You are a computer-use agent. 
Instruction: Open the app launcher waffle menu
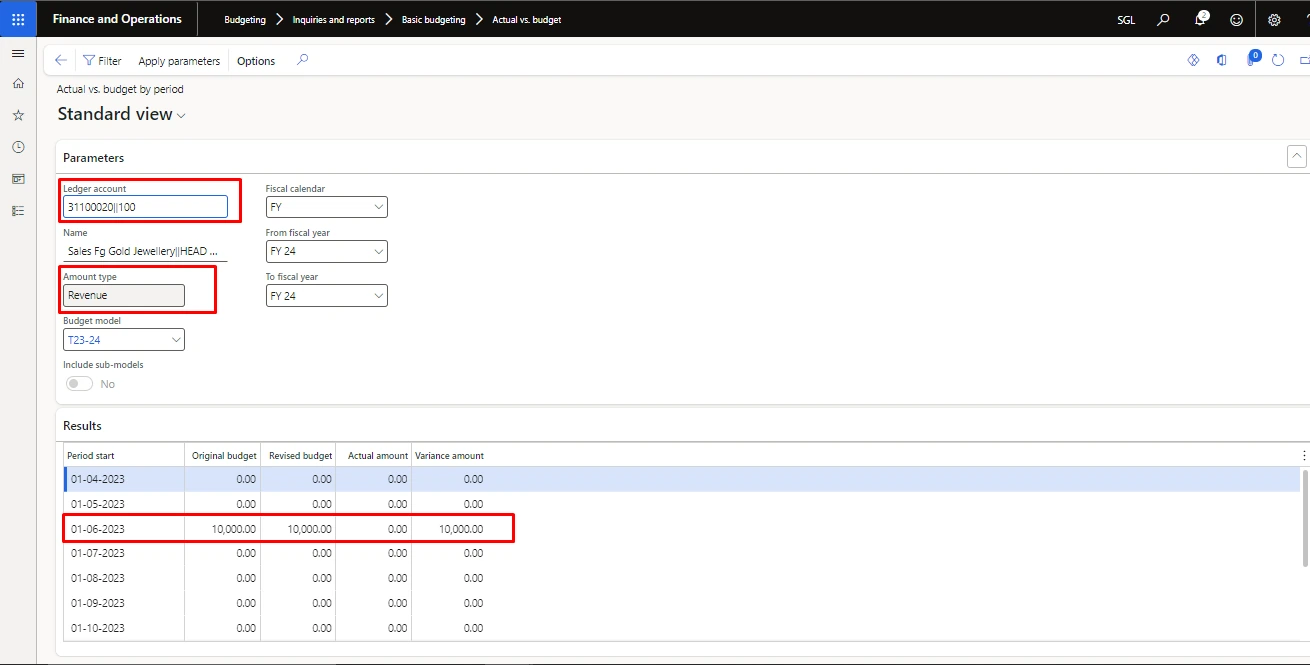(18, 19)
